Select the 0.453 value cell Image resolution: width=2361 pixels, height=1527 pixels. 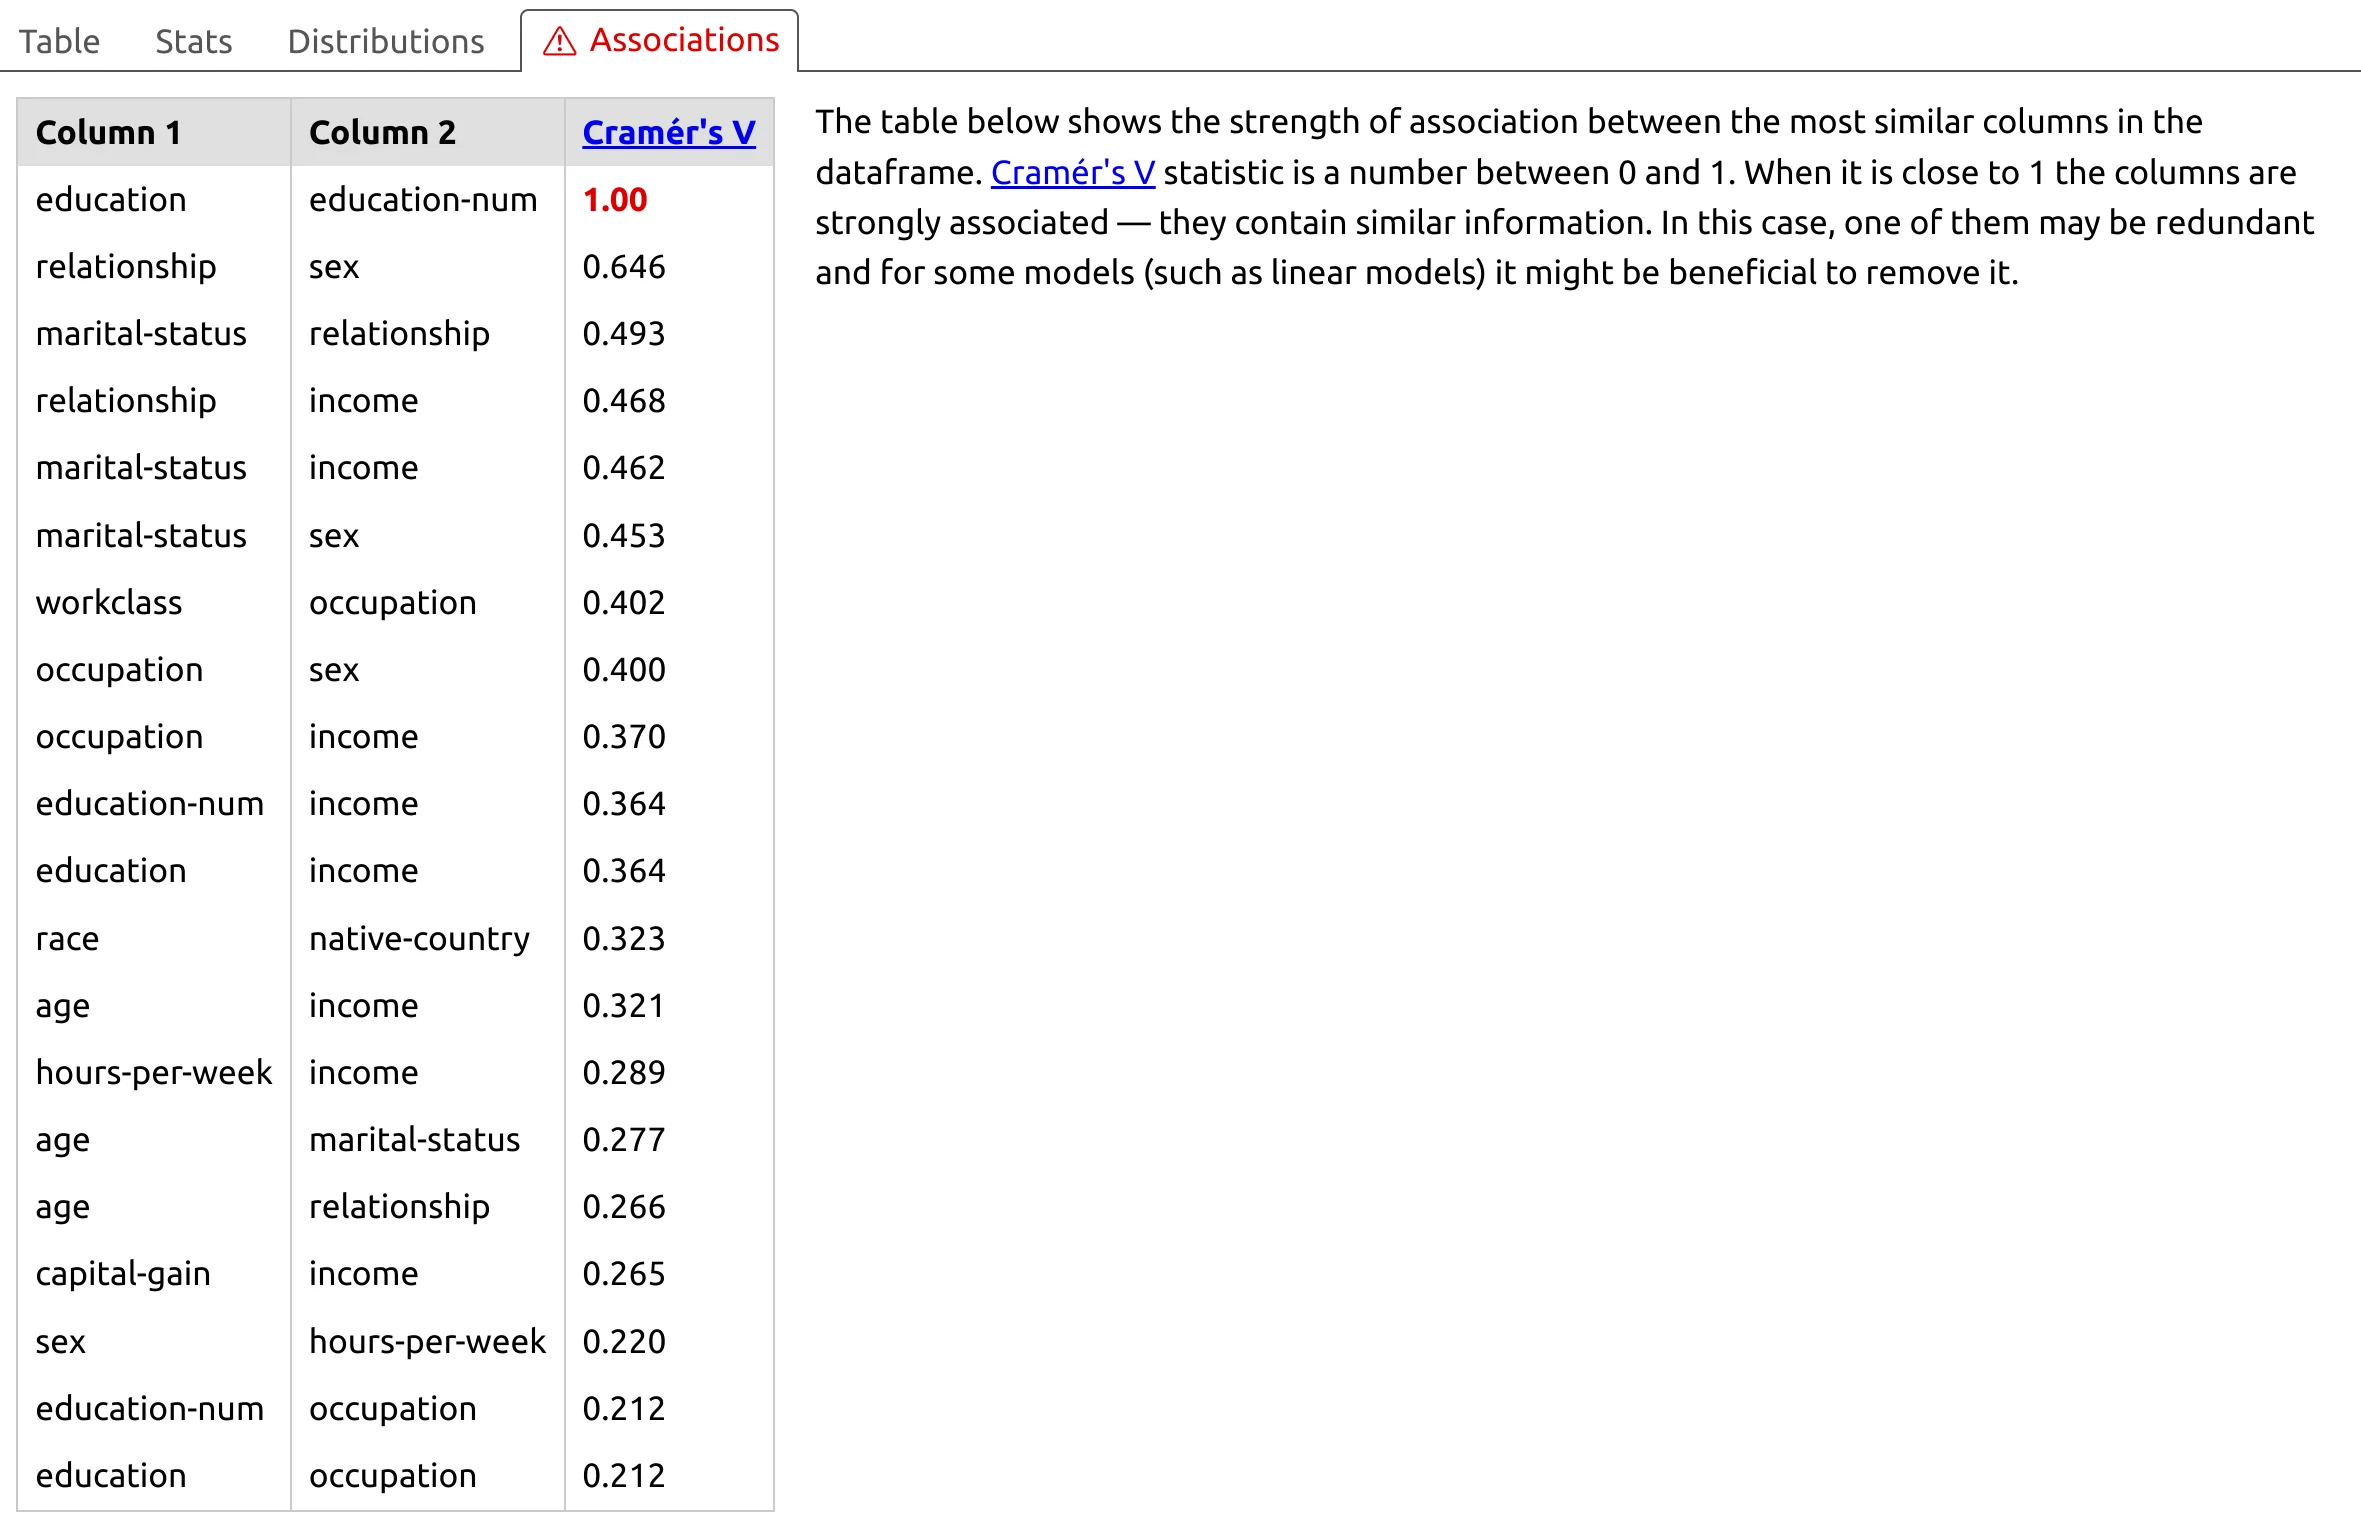(x=624, y=535)
